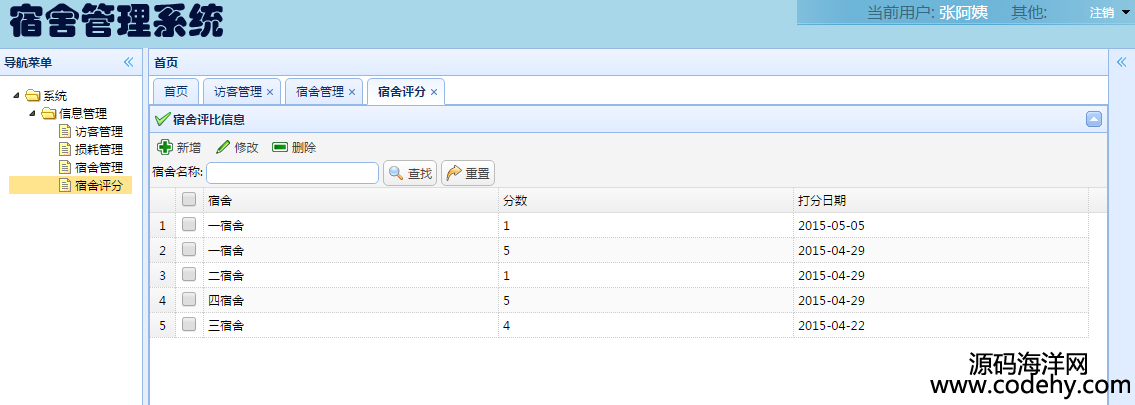Image resolution: width=1135 pixels, height=405 pixels.
Task: Click the 删除 delete minus icon
Action: 280,147
